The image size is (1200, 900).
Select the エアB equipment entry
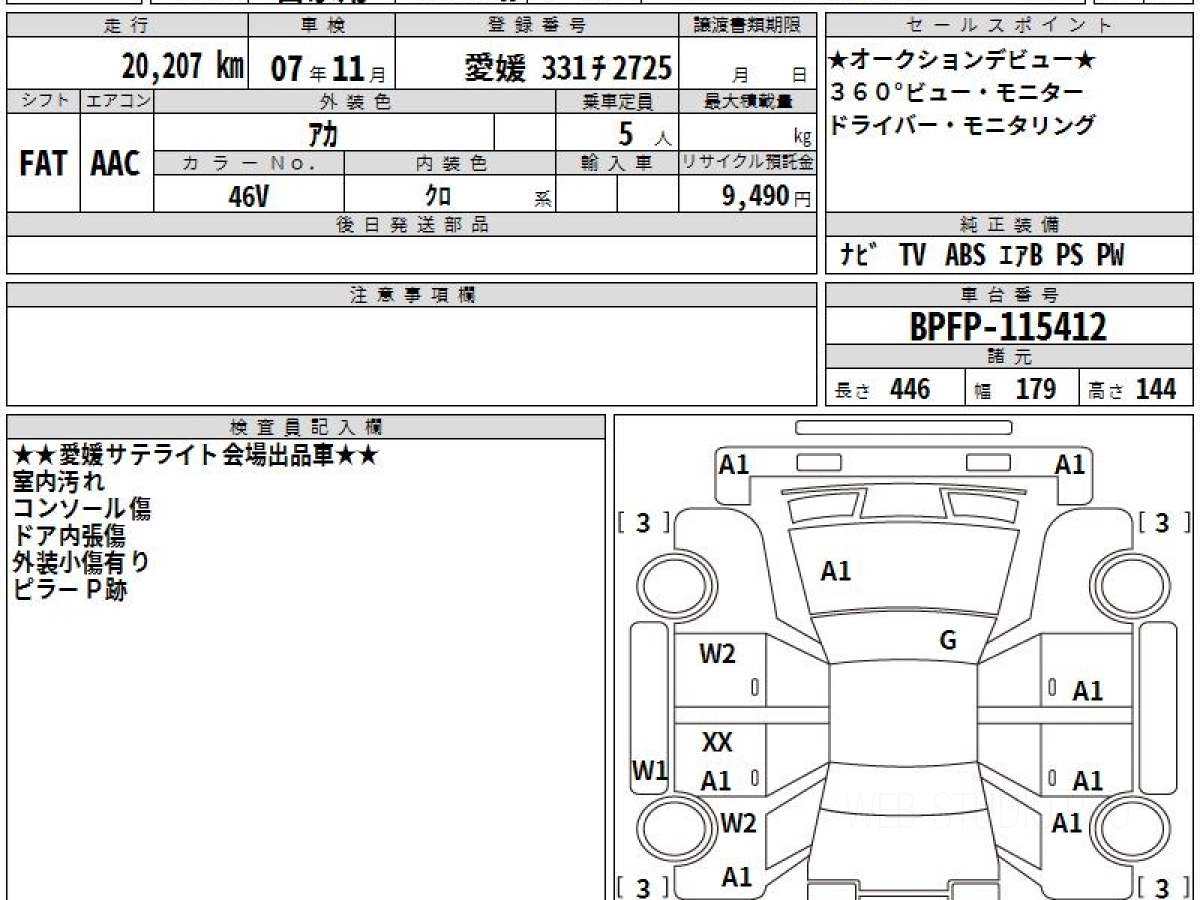(1021, 256)
